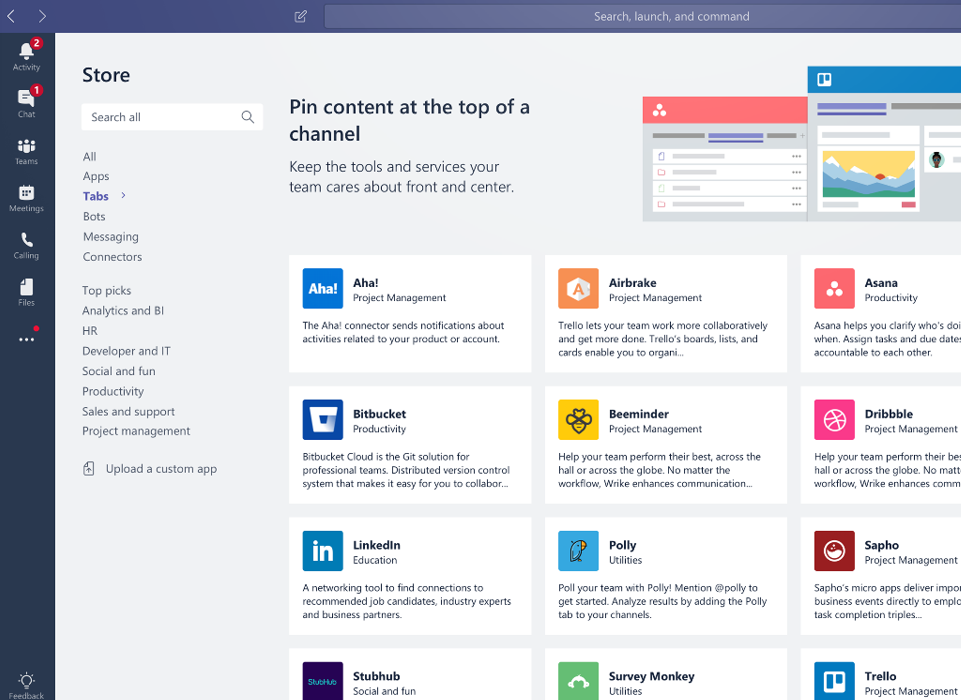Click the Search, launch, and command bar

(x=642, y=17)
